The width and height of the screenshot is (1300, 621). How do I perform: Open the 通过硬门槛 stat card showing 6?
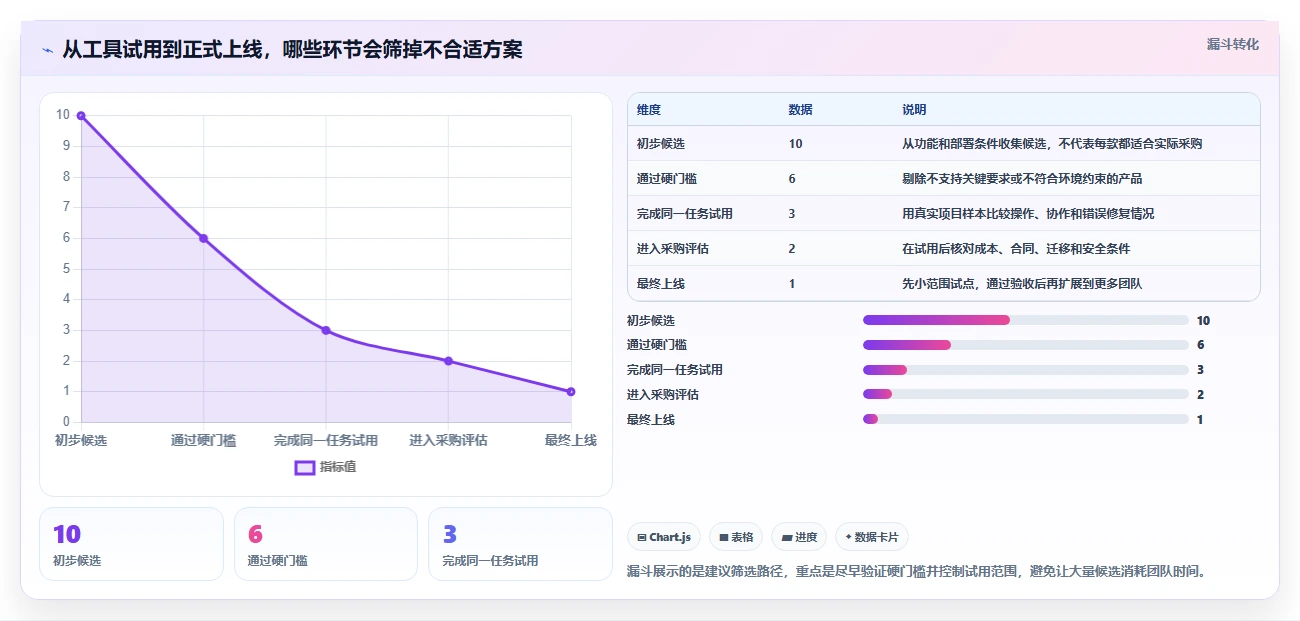325,544
